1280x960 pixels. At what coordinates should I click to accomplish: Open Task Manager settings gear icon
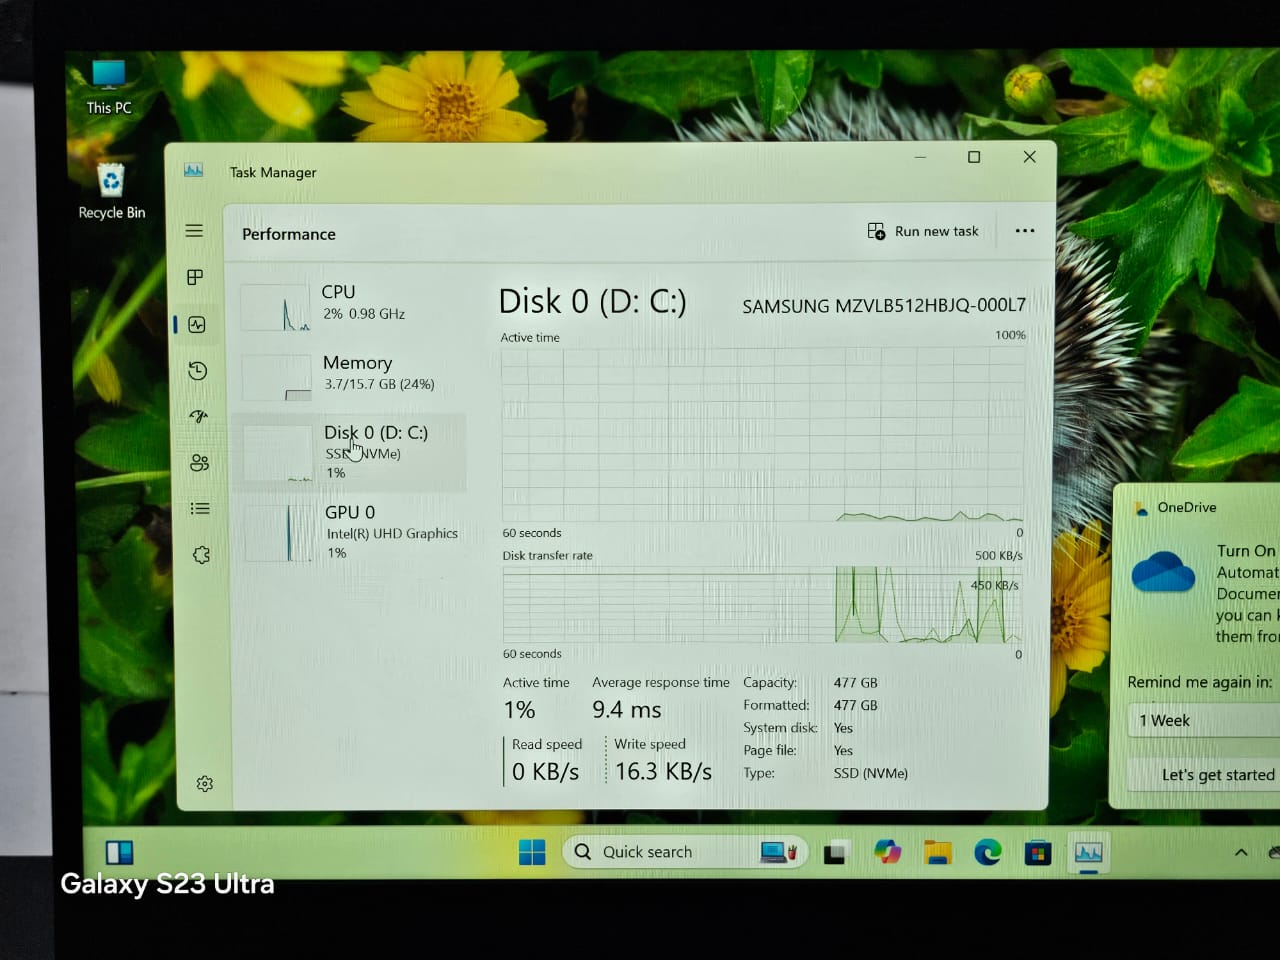205,784
